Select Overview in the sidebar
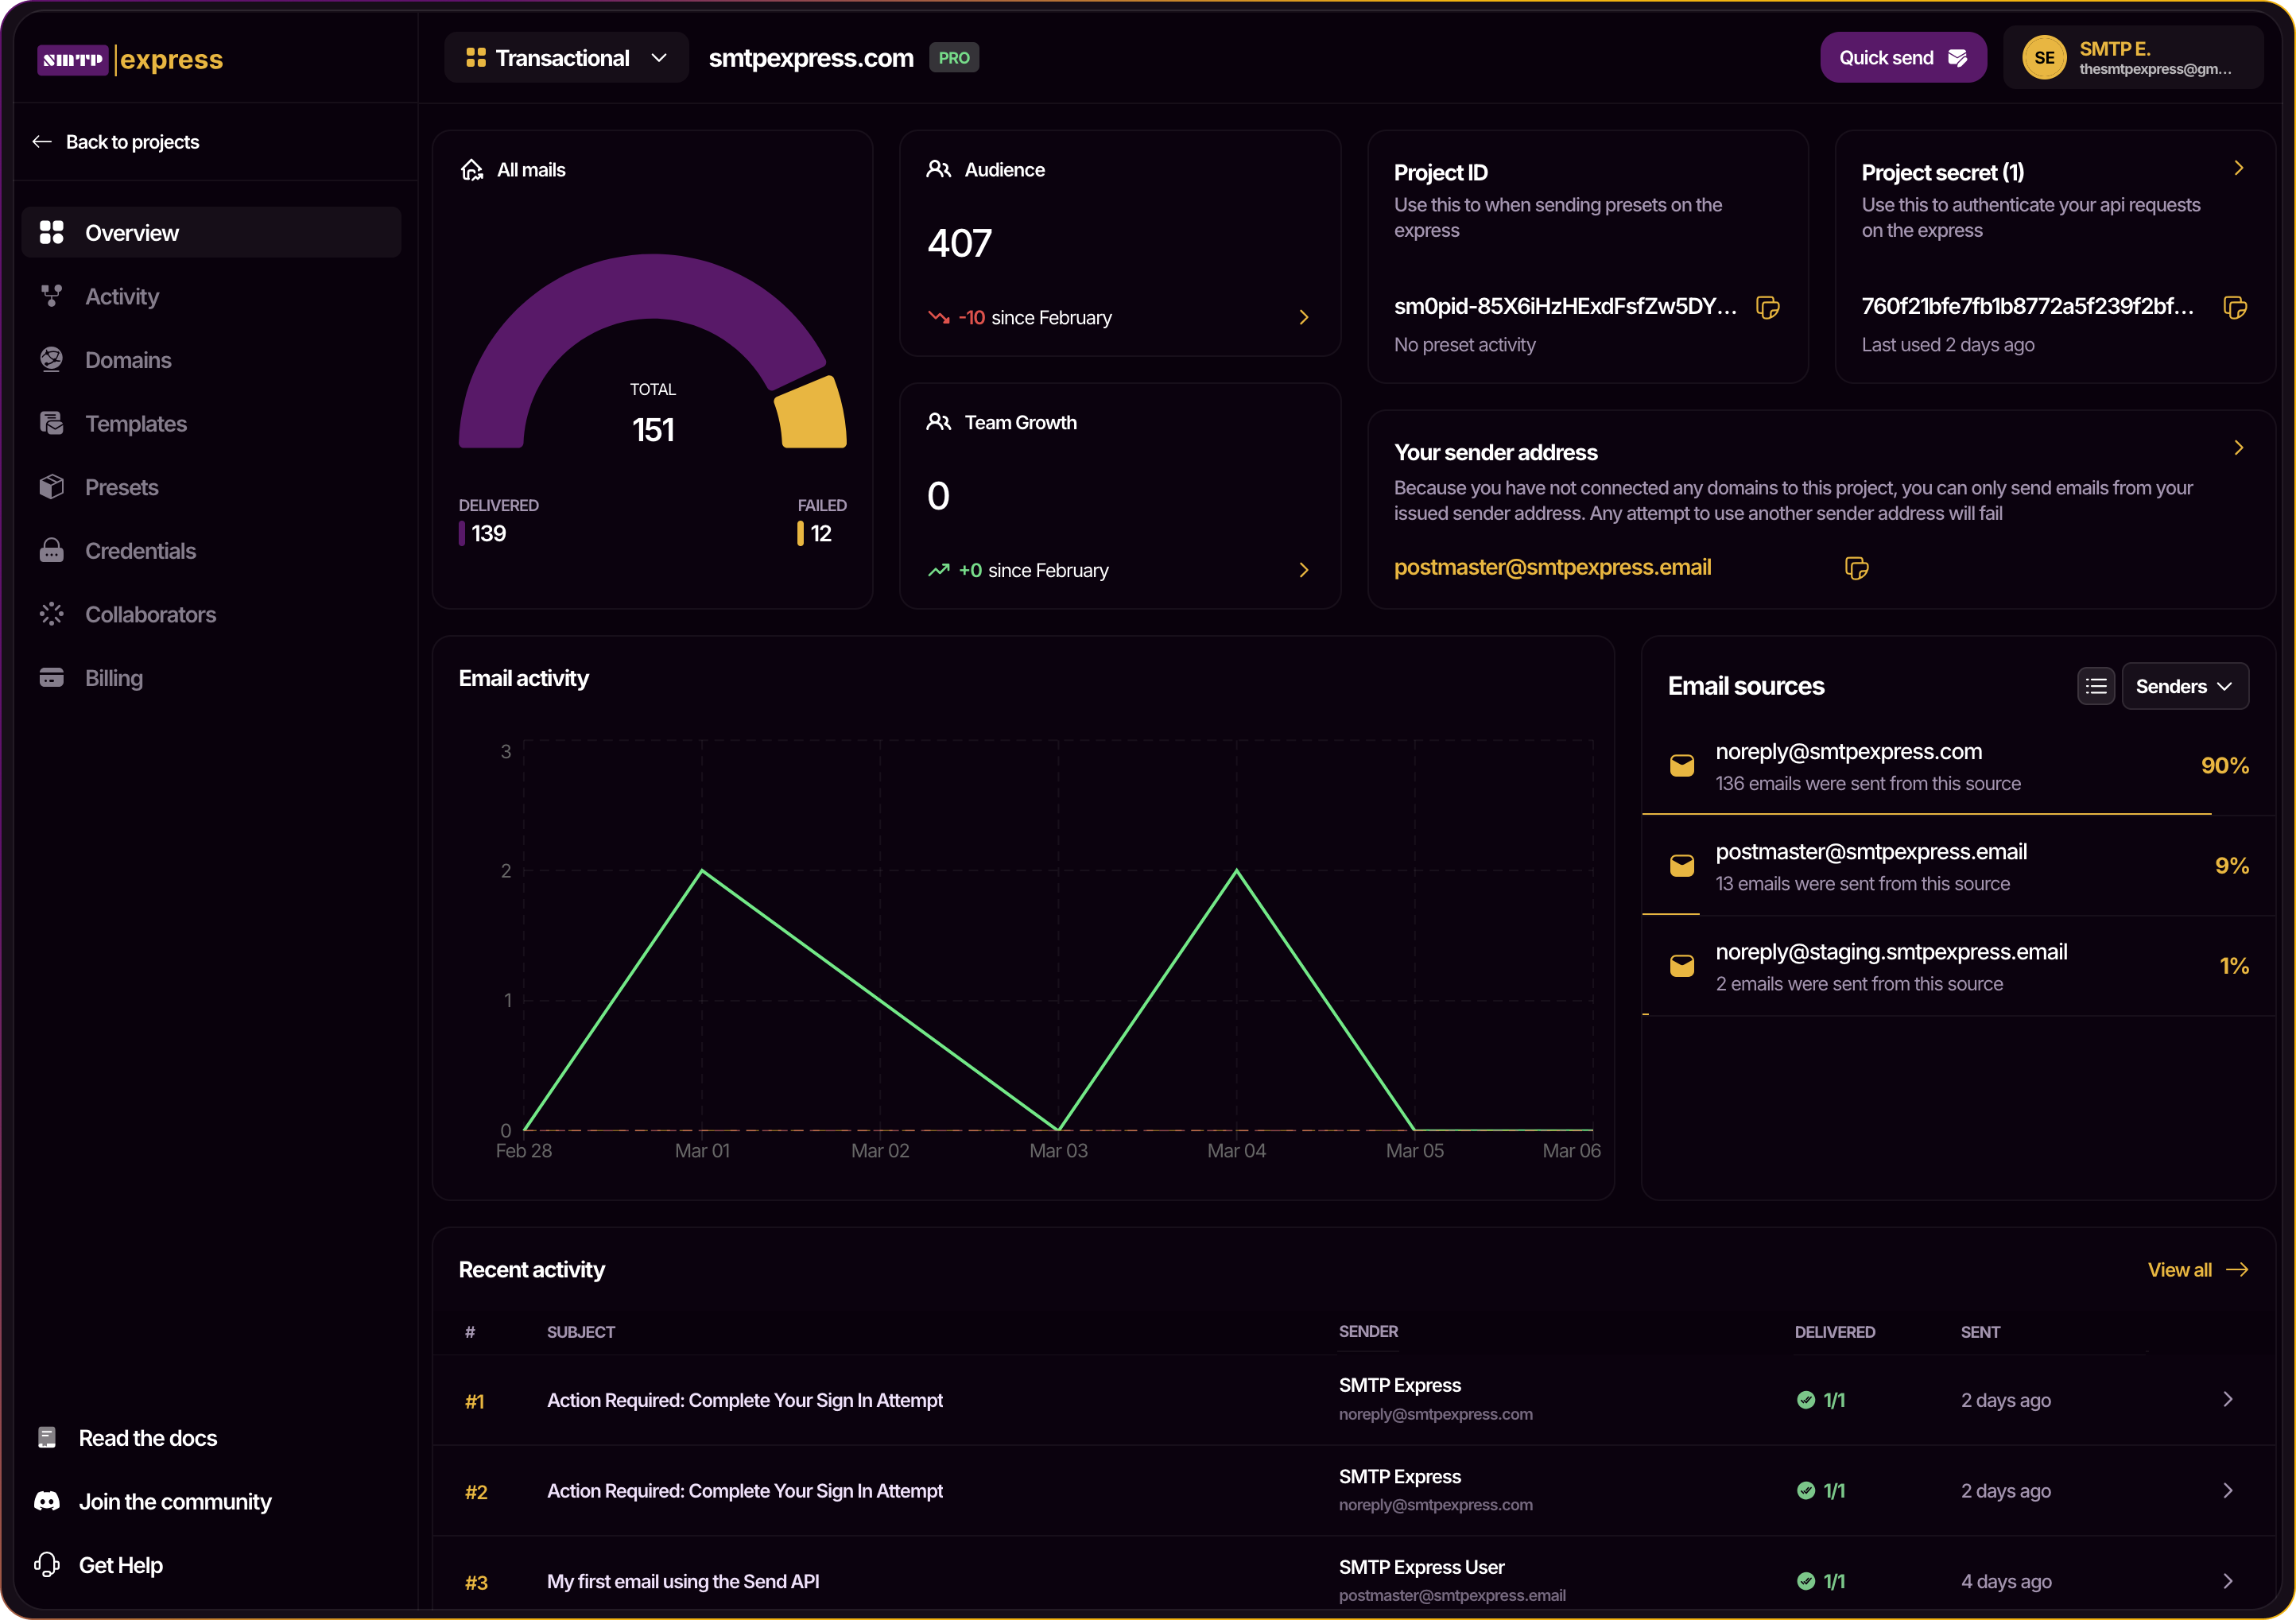Image resolution: width=2296 pixels, height=1620 pixels. coord(211,232)
